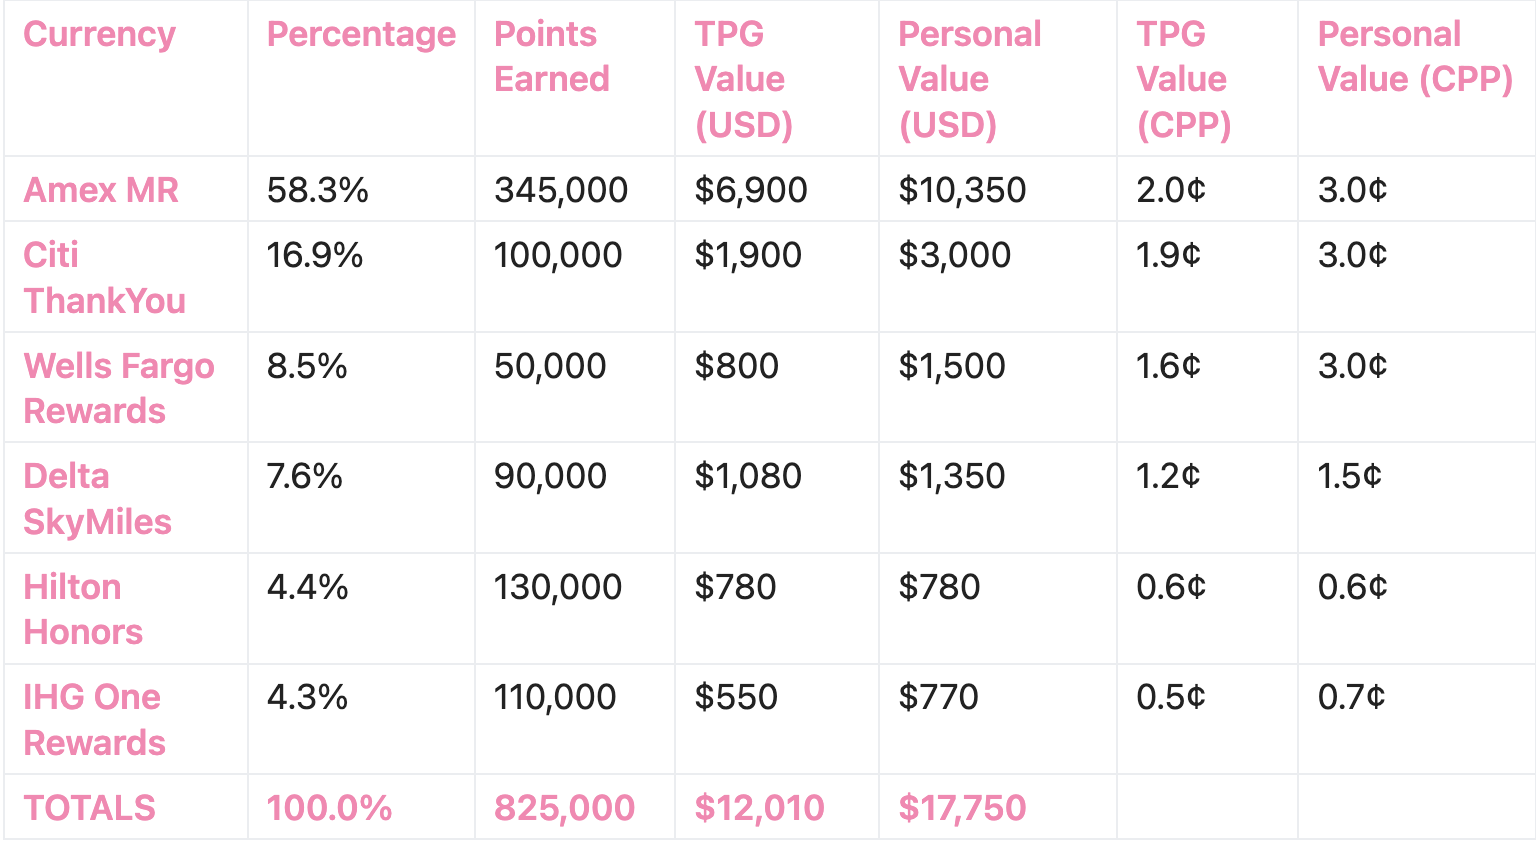This screenshot has width=1536, height=842.
Task: Select the TPG Value (CPP) header
Action: point(1183,79)
